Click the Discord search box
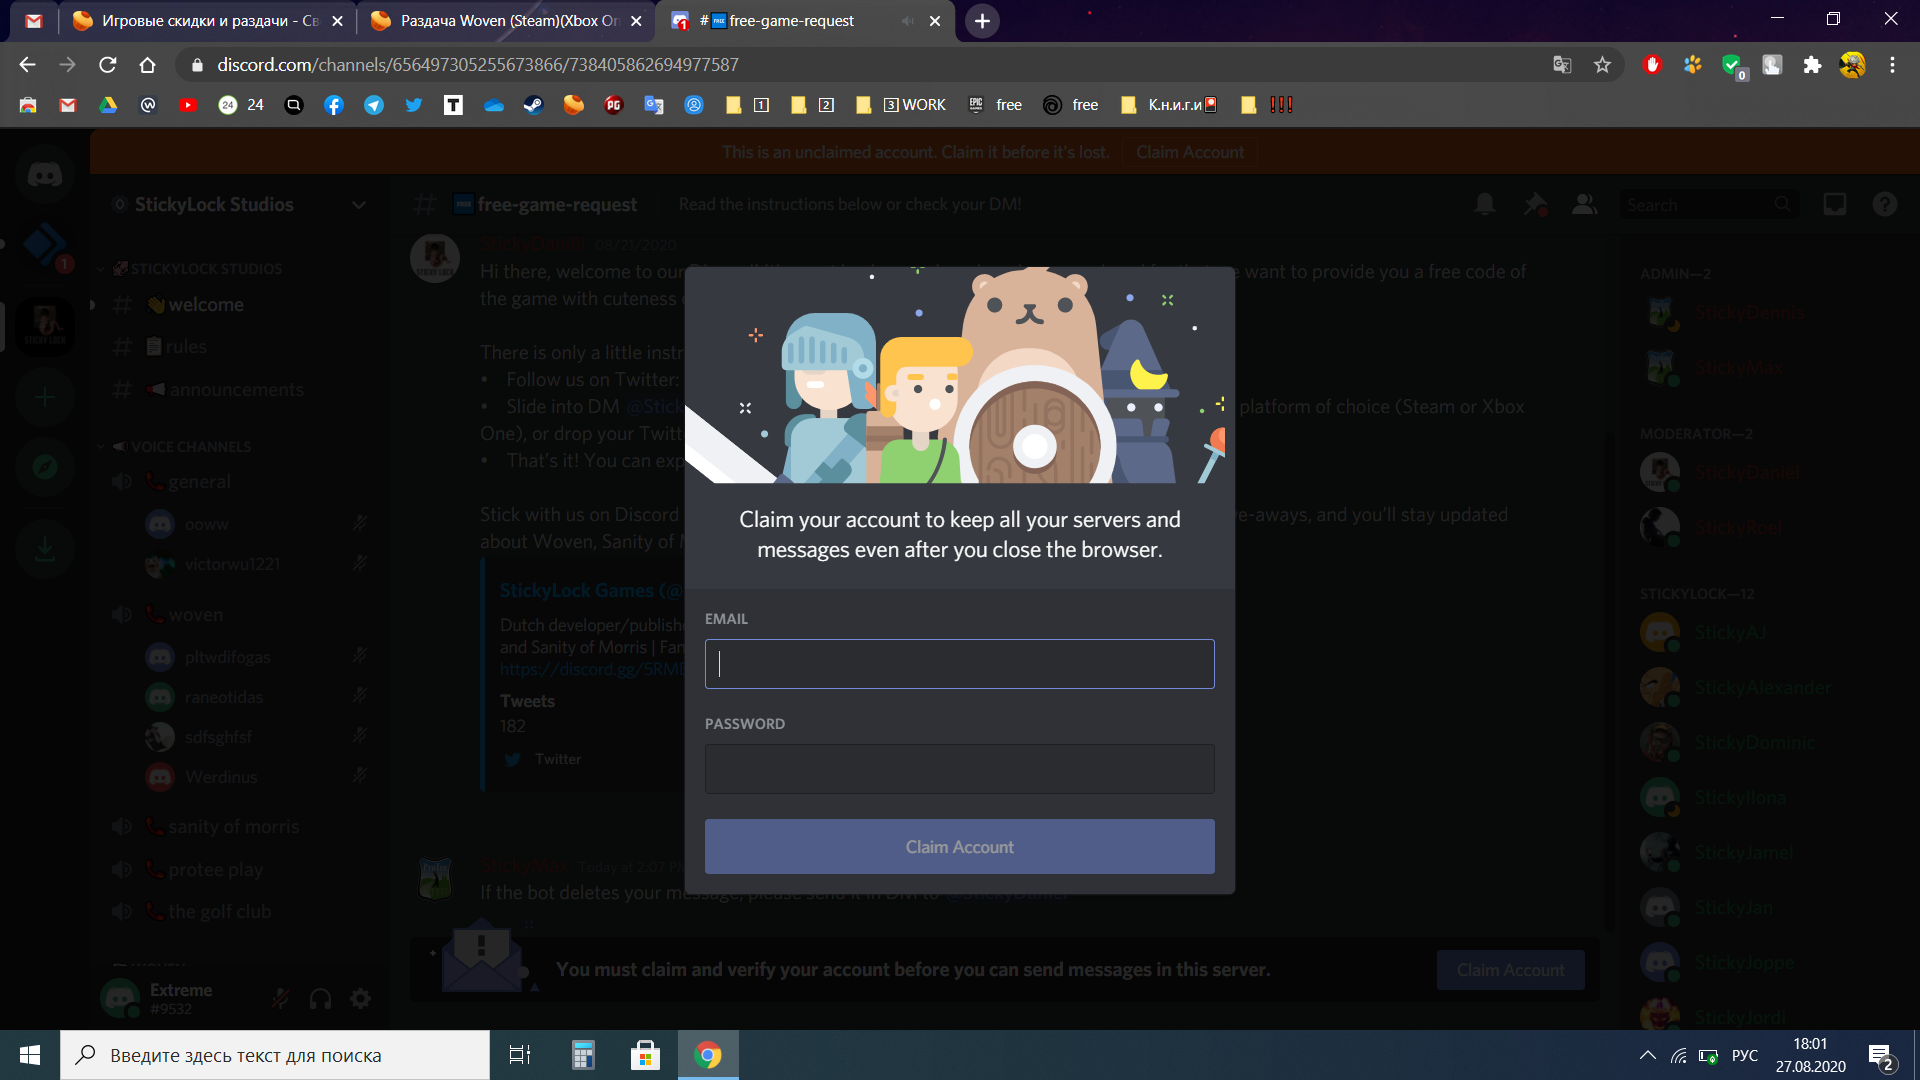The width and height of the screenshot is (1920, 1080). pyautogui.click(x=1708, y=204)
